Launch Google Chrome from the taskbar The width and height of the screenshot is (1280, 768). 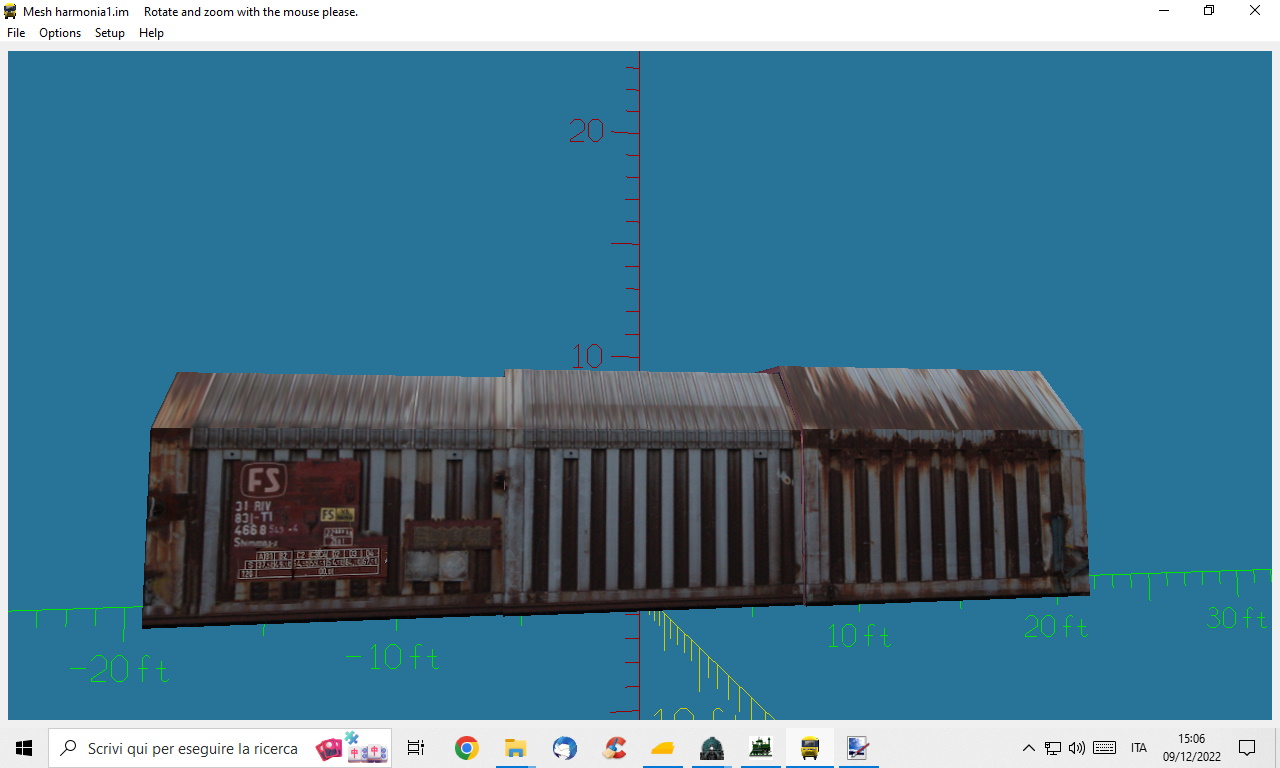point(466,748)
